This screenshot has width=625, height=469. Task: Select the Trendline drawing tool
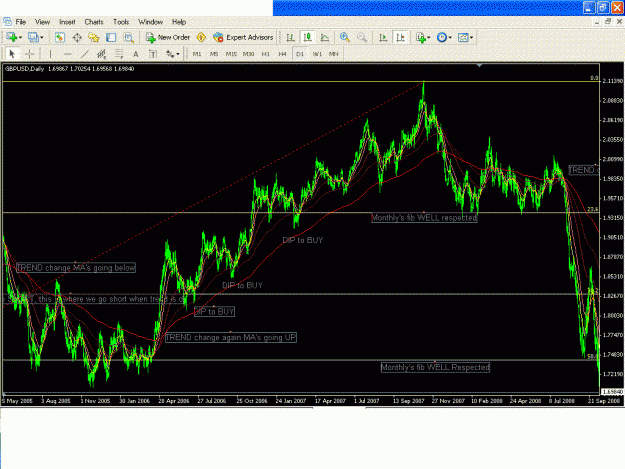(x=85, y=54)
